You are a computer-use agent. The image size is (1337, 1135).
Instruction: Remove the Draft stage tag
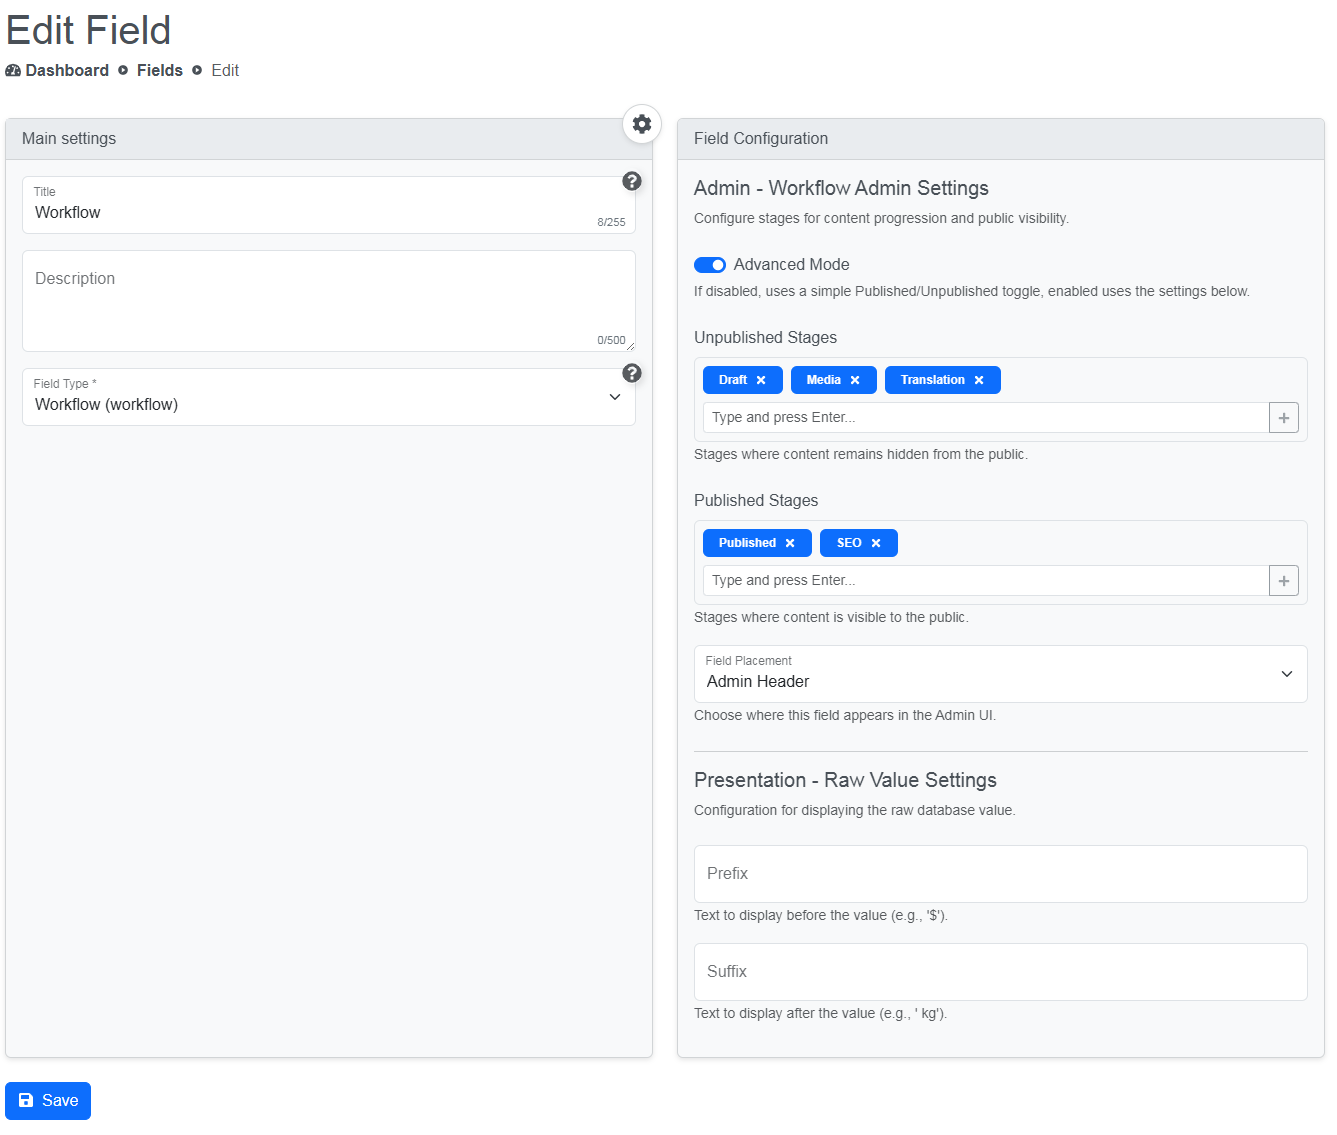tap(762, 379)
